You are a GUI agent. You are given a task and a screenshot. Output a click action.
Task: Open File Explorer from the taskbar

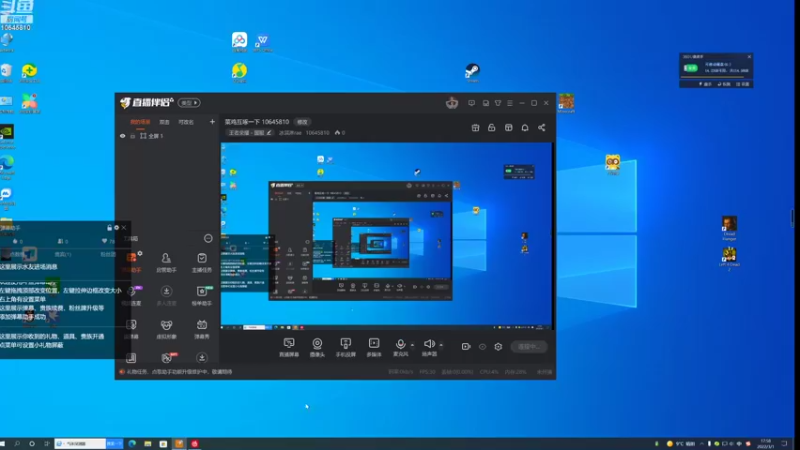click(x=147, y=444)
